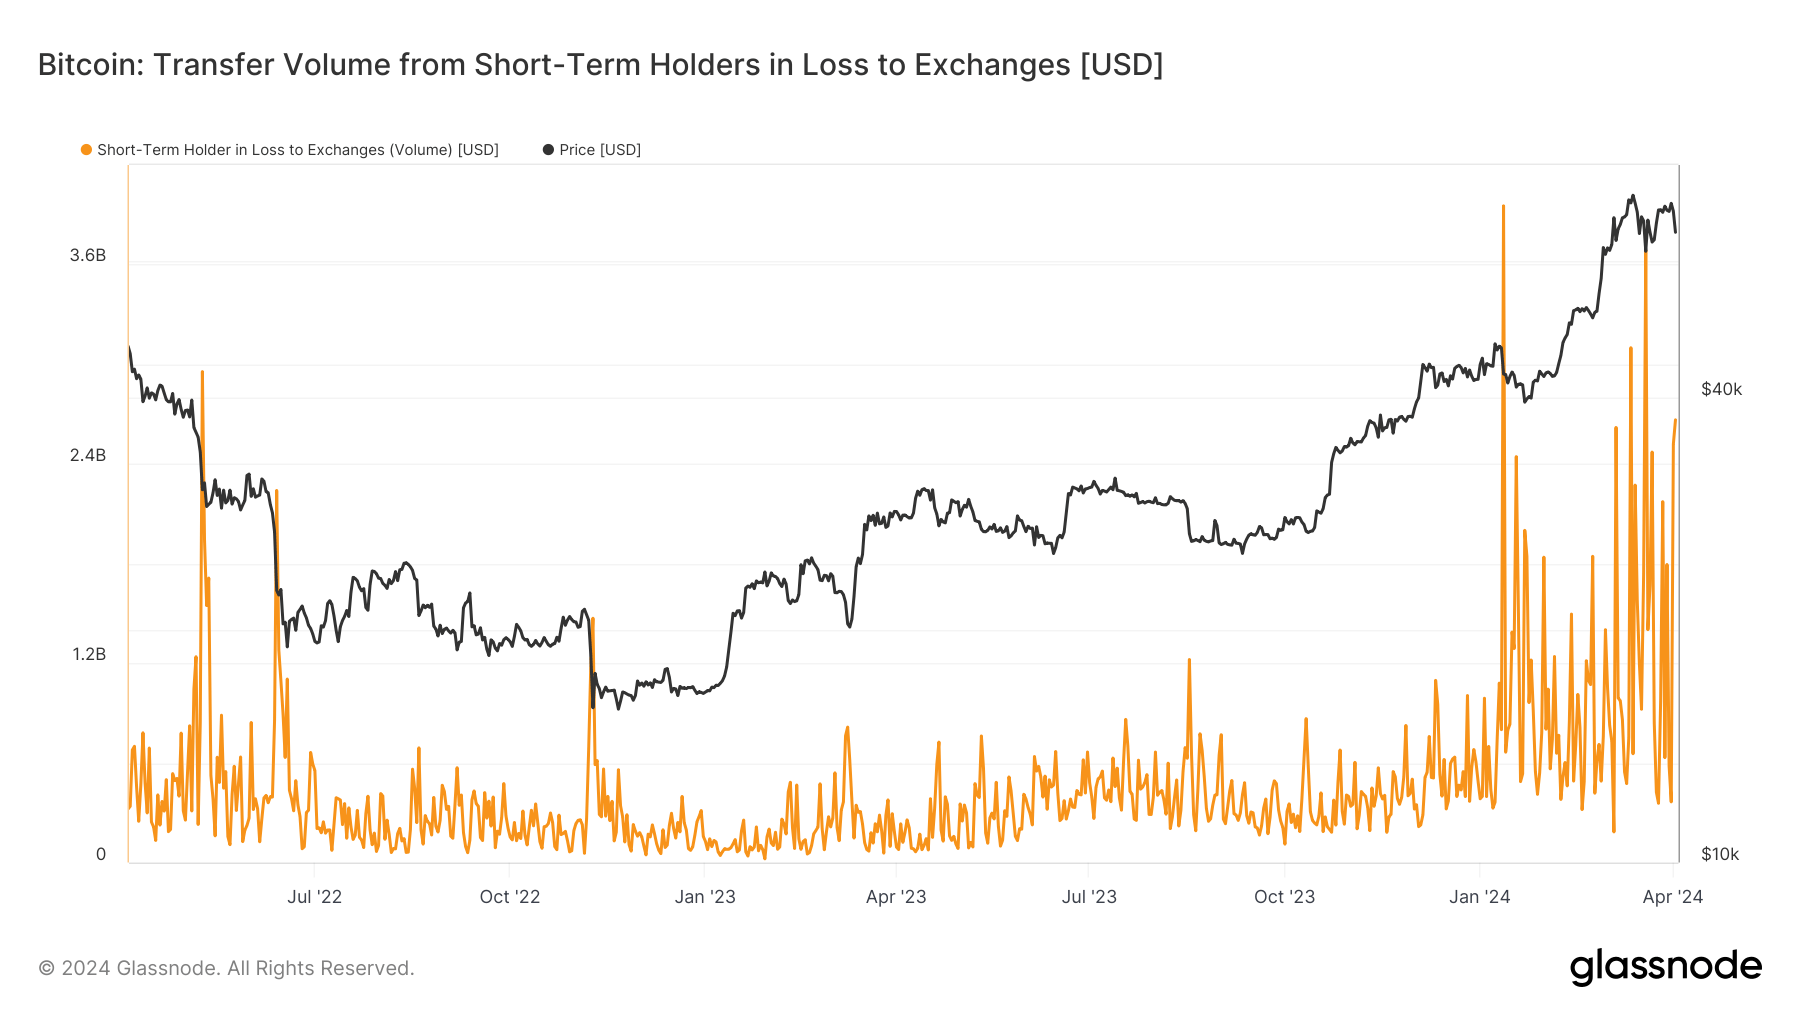1800x1013 pixels.
Task: Click the $40k price axis label
Action: [x=1721, y=390]
